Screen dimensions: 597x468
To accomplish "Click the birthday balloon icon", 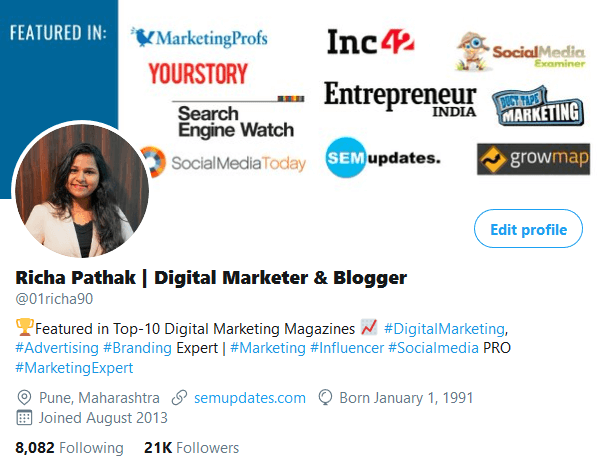I will [325, 398].
